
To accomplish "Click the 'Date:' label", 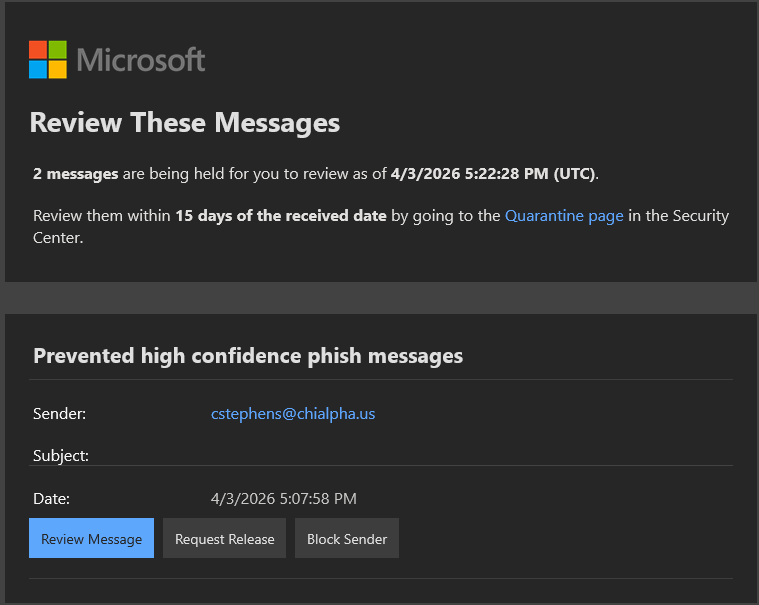I will 51,499.
